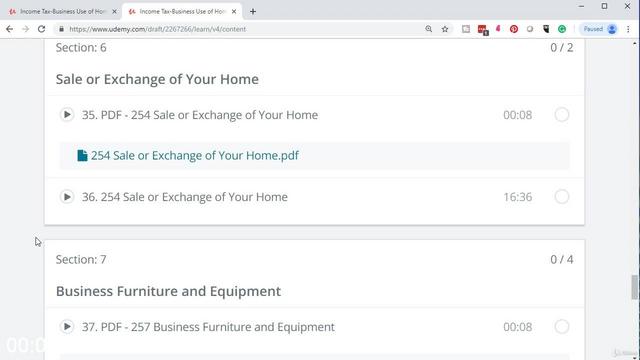Mark lecture 37 as complete
This screenshot has width=640, height=360.
pos(562,327)
